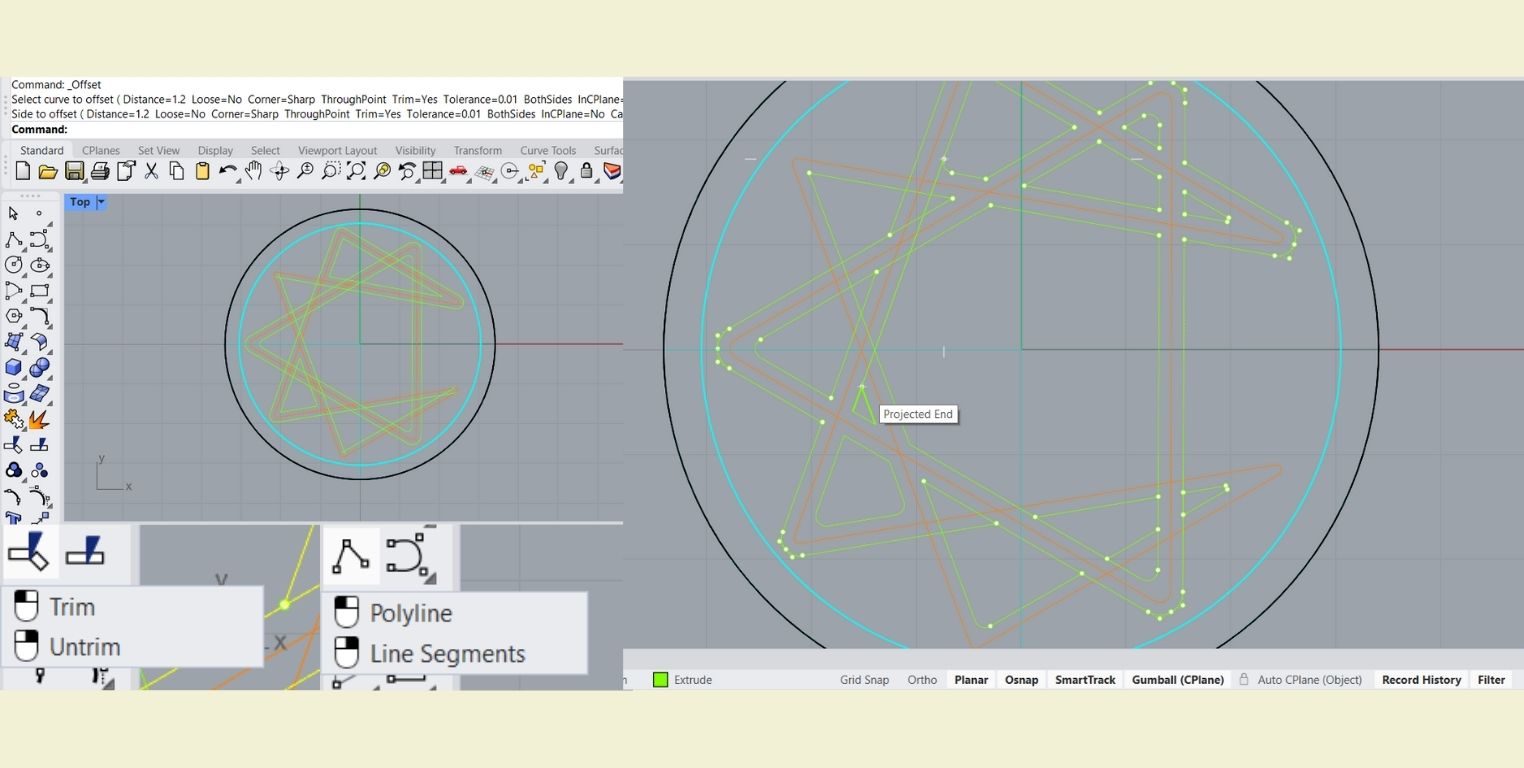
Task: Click the enlarged Split icon beside Trim
Action: pos(84,551)
